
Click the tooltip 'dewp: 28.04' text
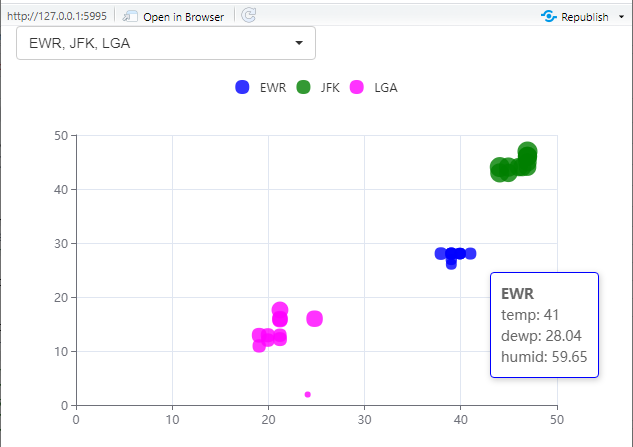[541, 336]
